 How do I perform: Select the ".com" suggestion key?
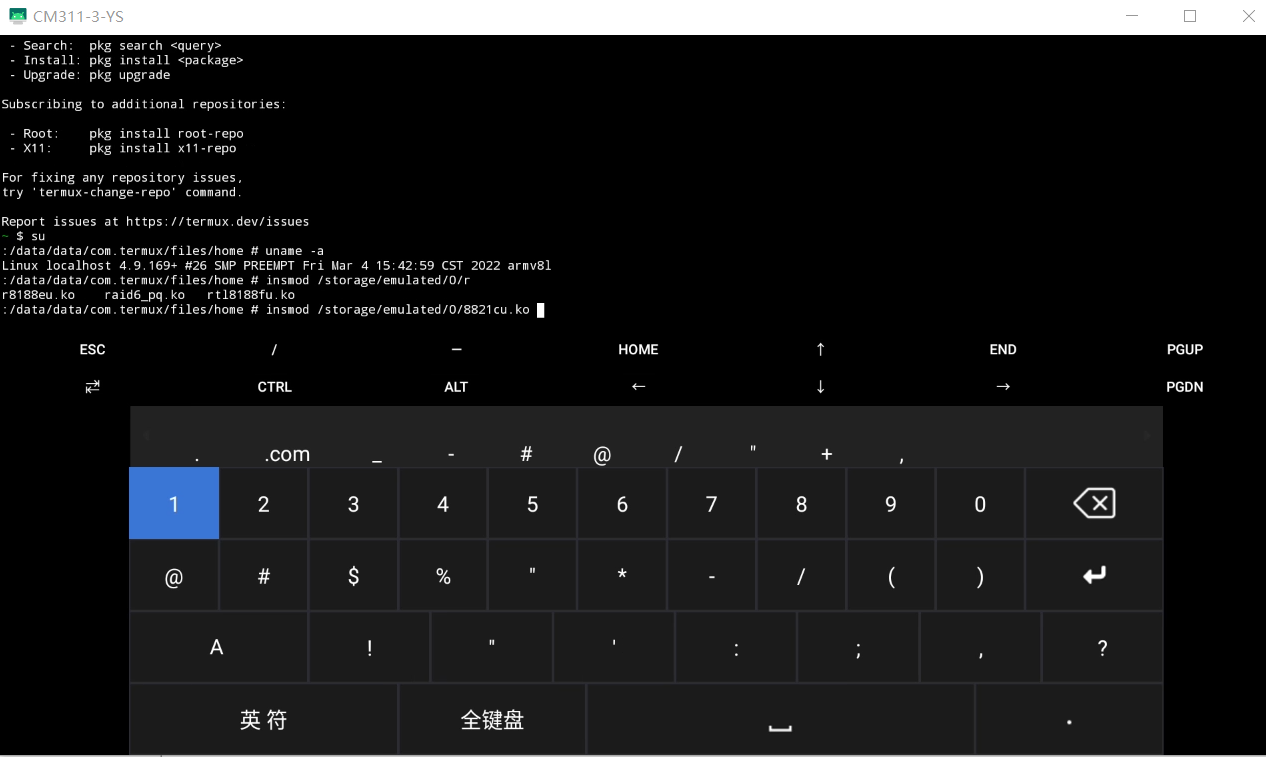click(x=286, y=453)
